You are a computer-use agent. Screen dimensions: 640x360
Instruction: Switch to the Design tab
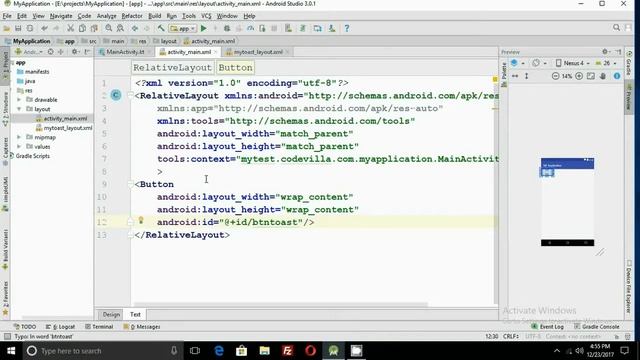[x=111, y=314]
